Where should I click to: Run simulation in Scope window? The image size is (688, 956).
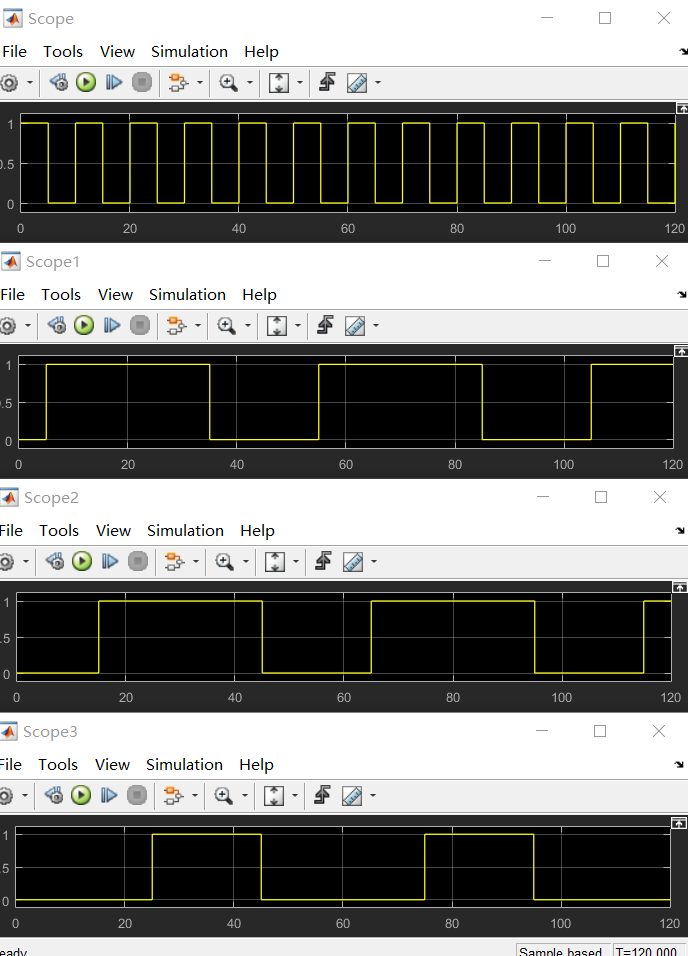tap(86, 82)
